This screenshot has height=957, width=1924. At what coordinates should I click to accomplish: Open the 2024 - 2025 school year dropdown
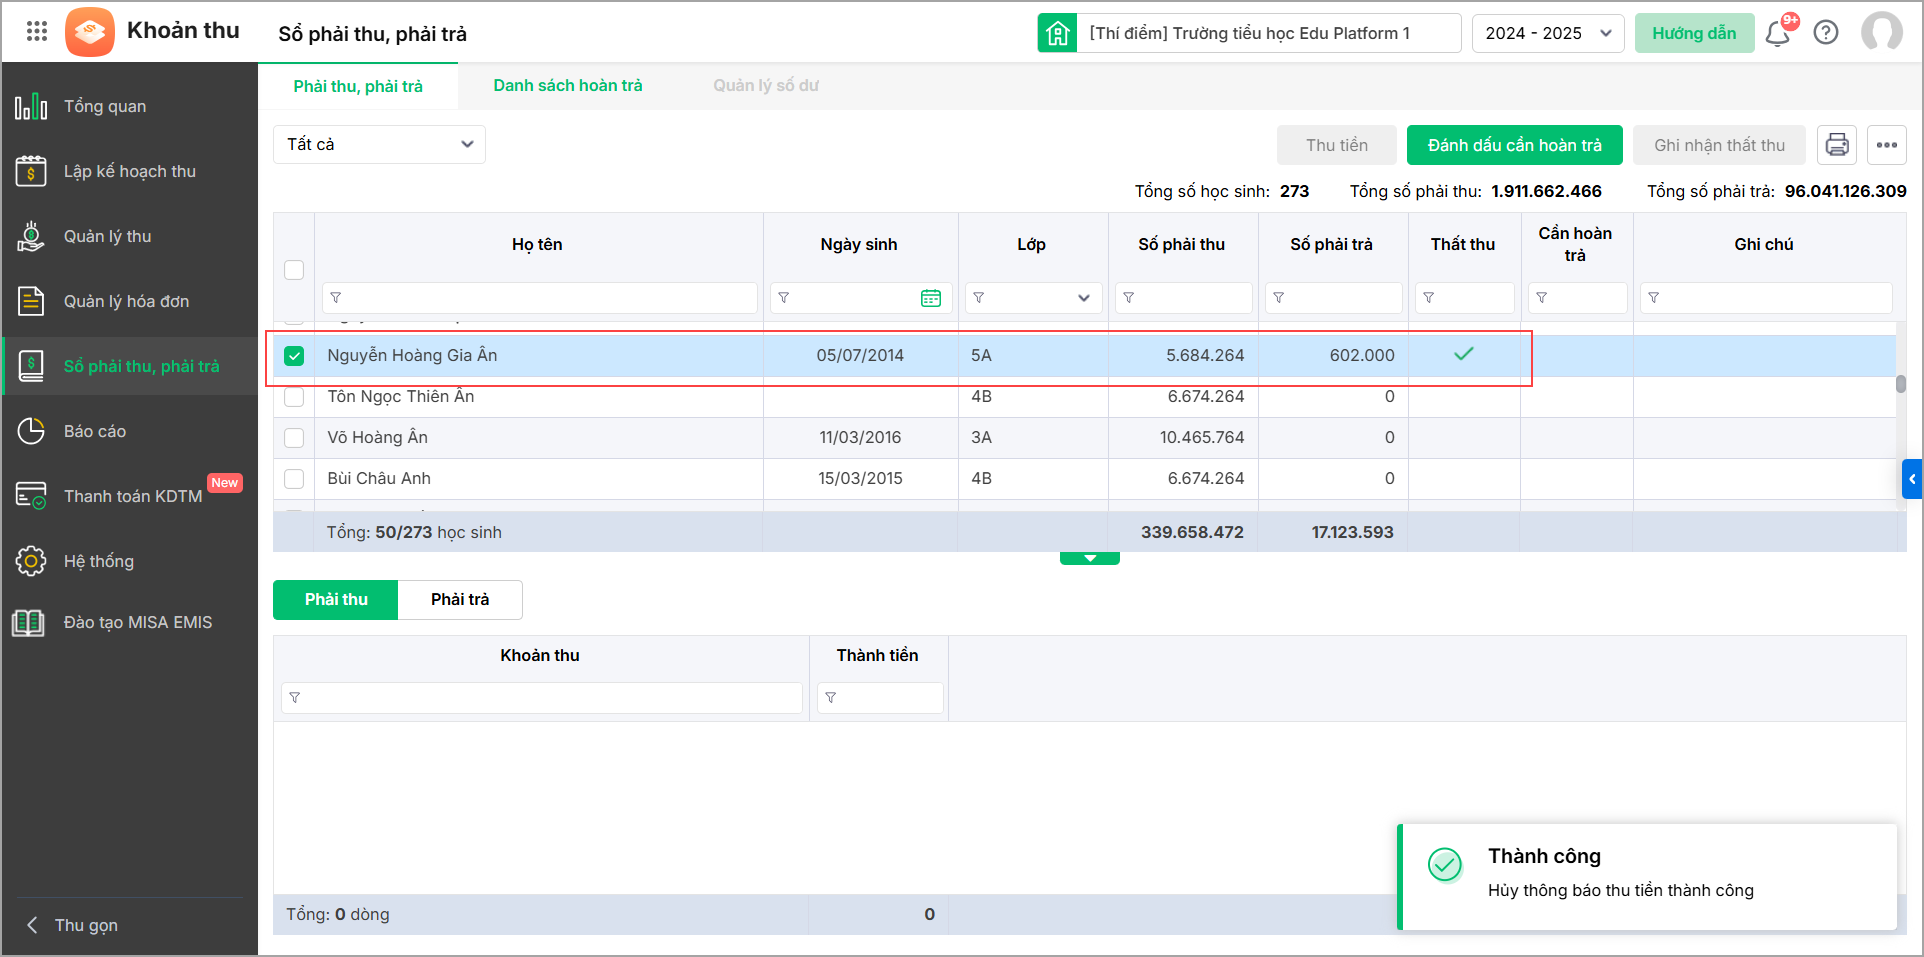[1547, 33]
